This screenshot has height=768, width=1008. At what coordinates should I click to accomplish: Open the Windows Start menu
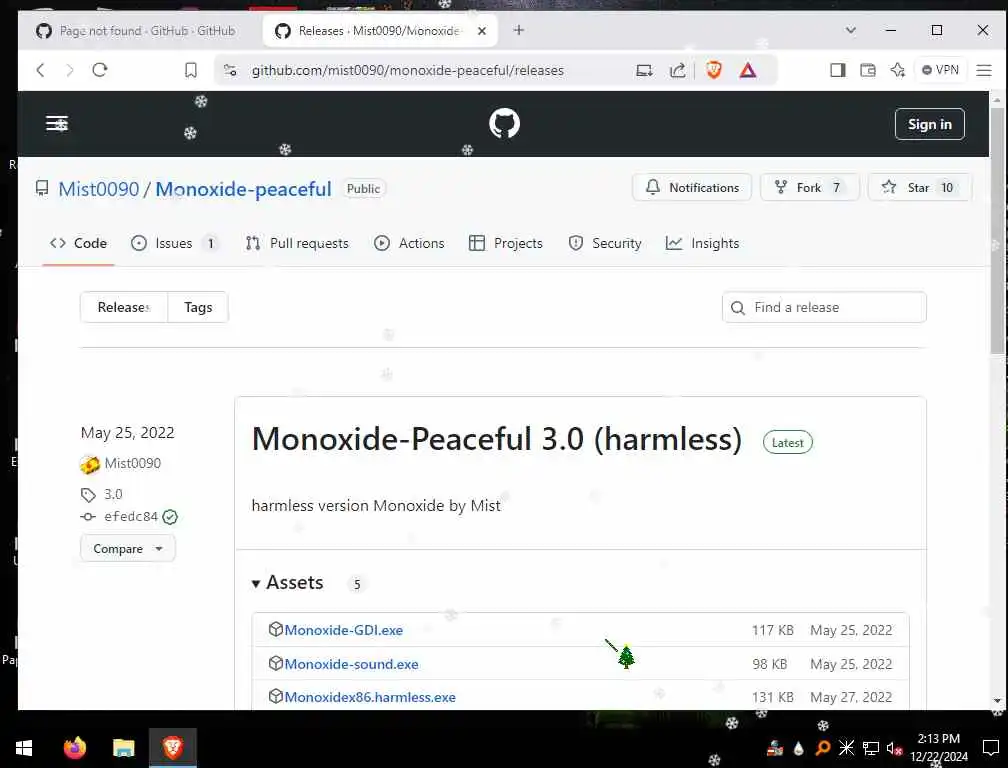point(24,748)
